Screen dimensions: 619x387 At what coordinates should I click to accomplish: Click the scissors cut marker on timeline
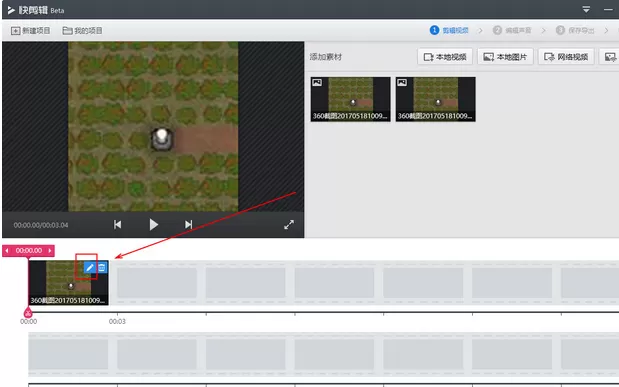coord(28,314)
